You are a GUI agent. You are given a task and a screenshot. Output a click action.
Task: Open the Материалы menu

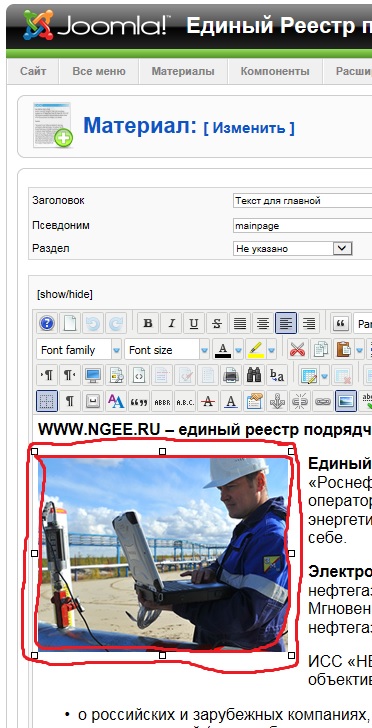pos(183,72)
